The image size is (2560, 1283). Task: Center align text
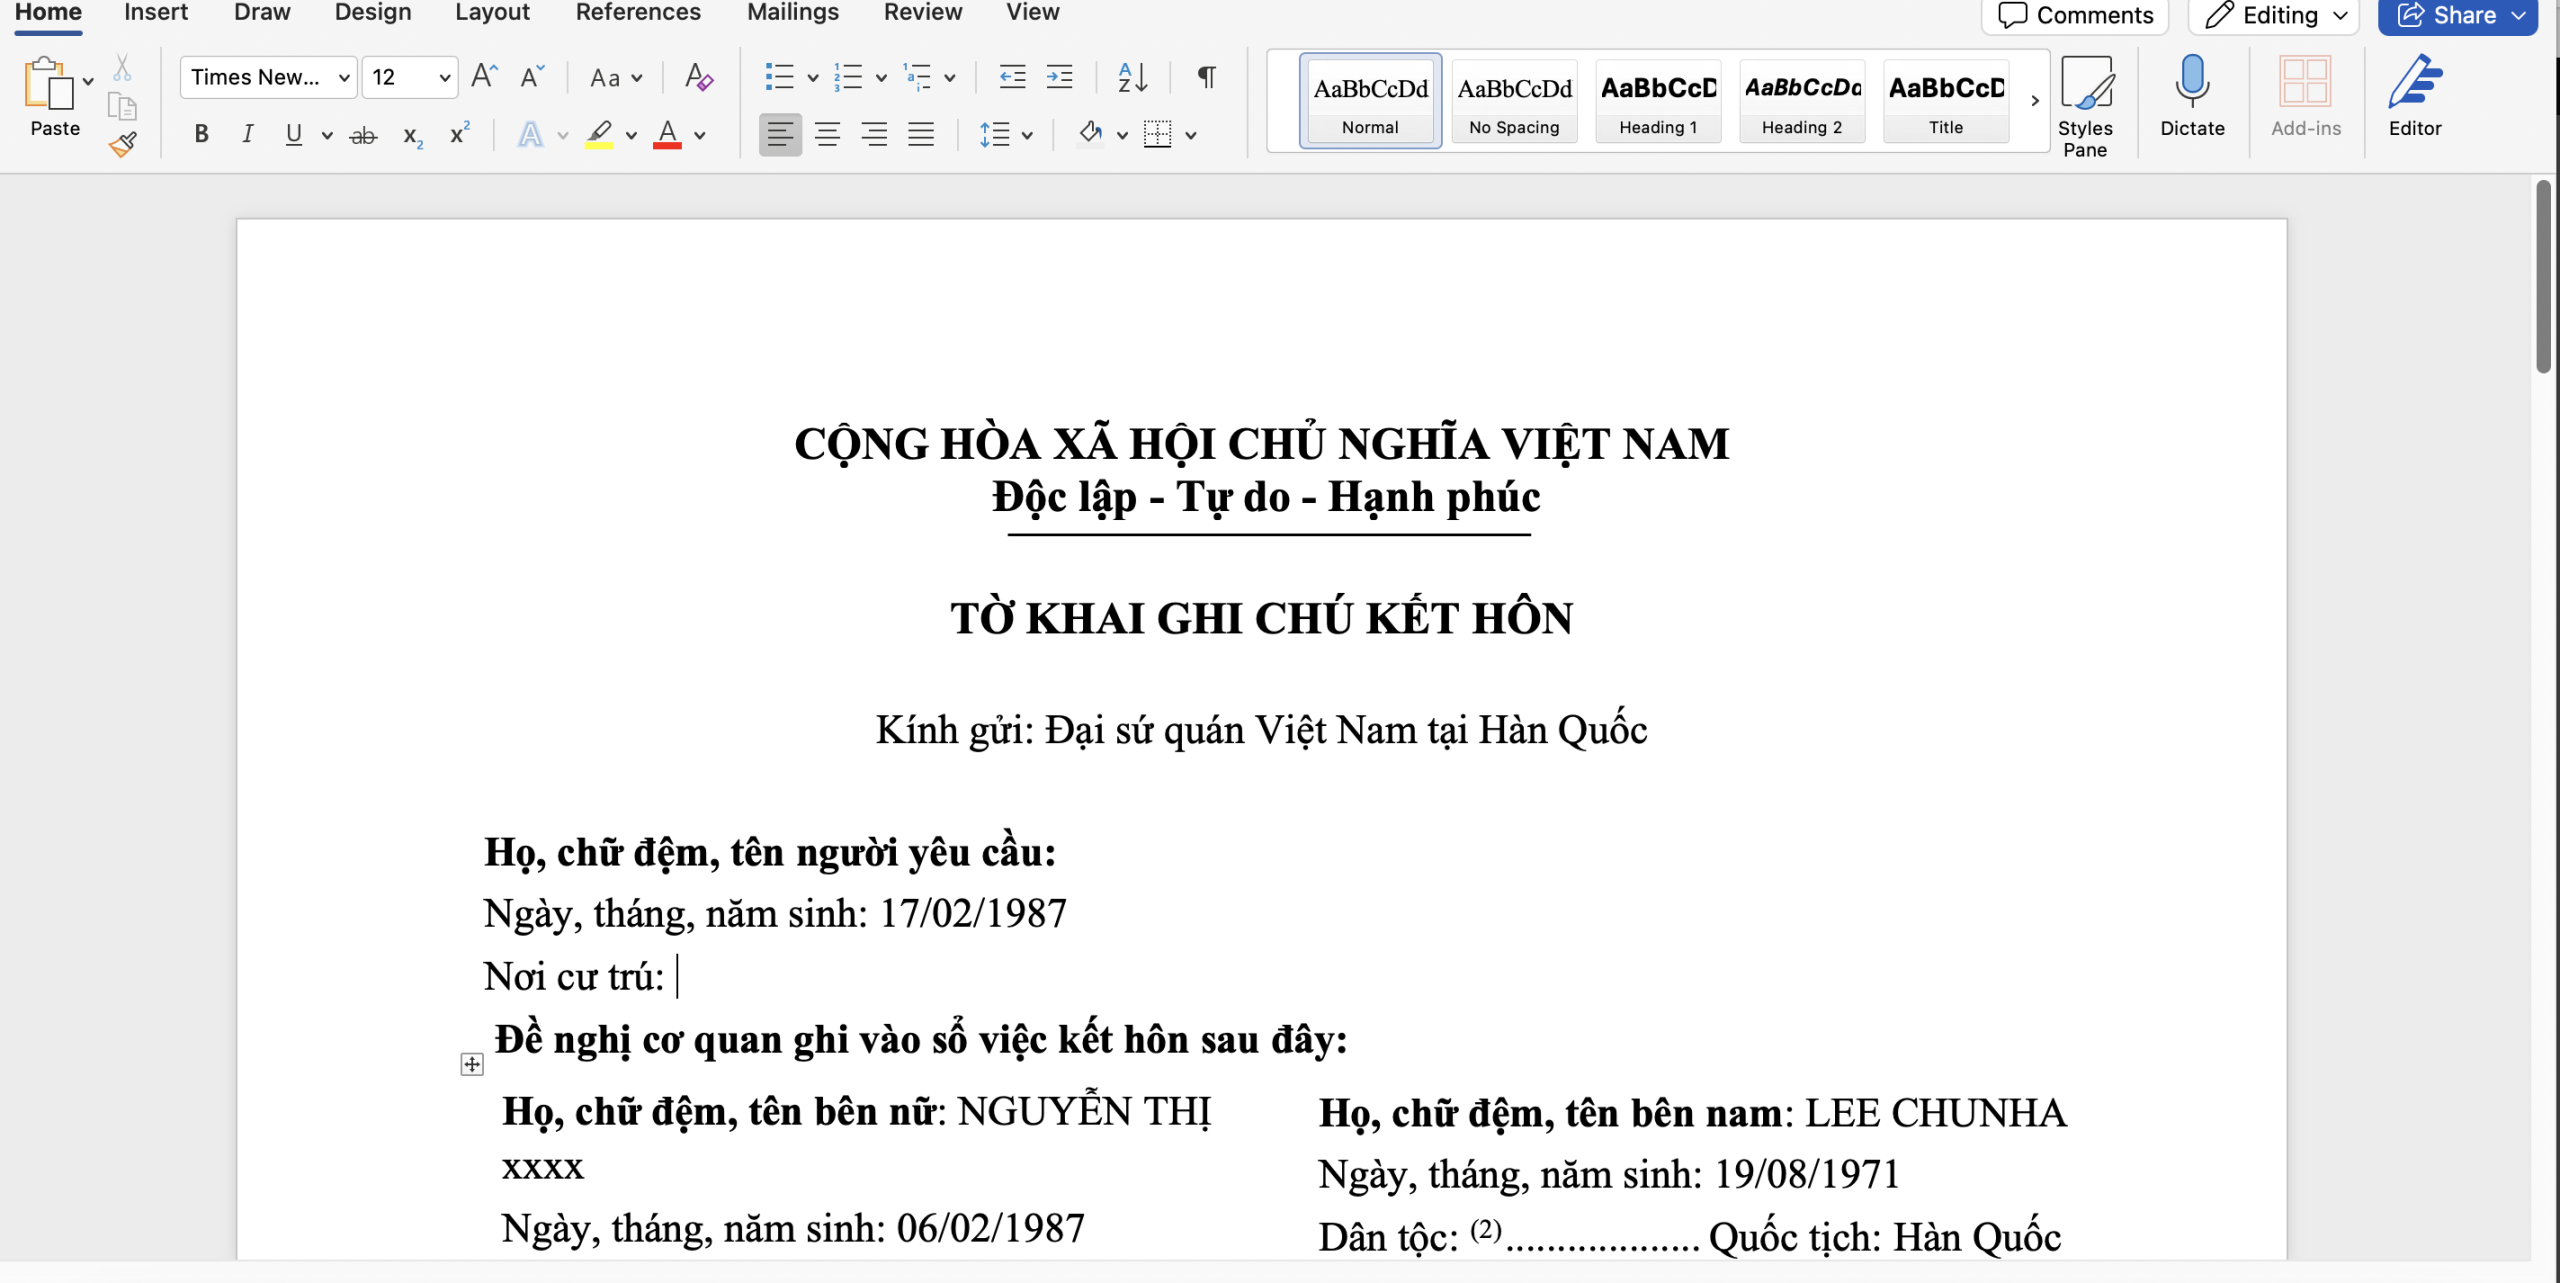click(827, 135)
